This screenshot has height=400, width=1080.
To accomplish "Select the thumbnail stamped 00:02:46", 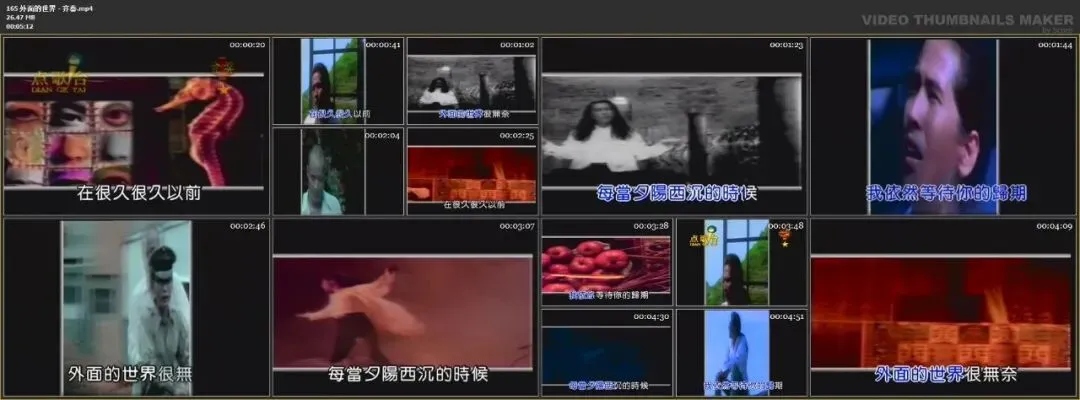I will click(x=136, y=307).
